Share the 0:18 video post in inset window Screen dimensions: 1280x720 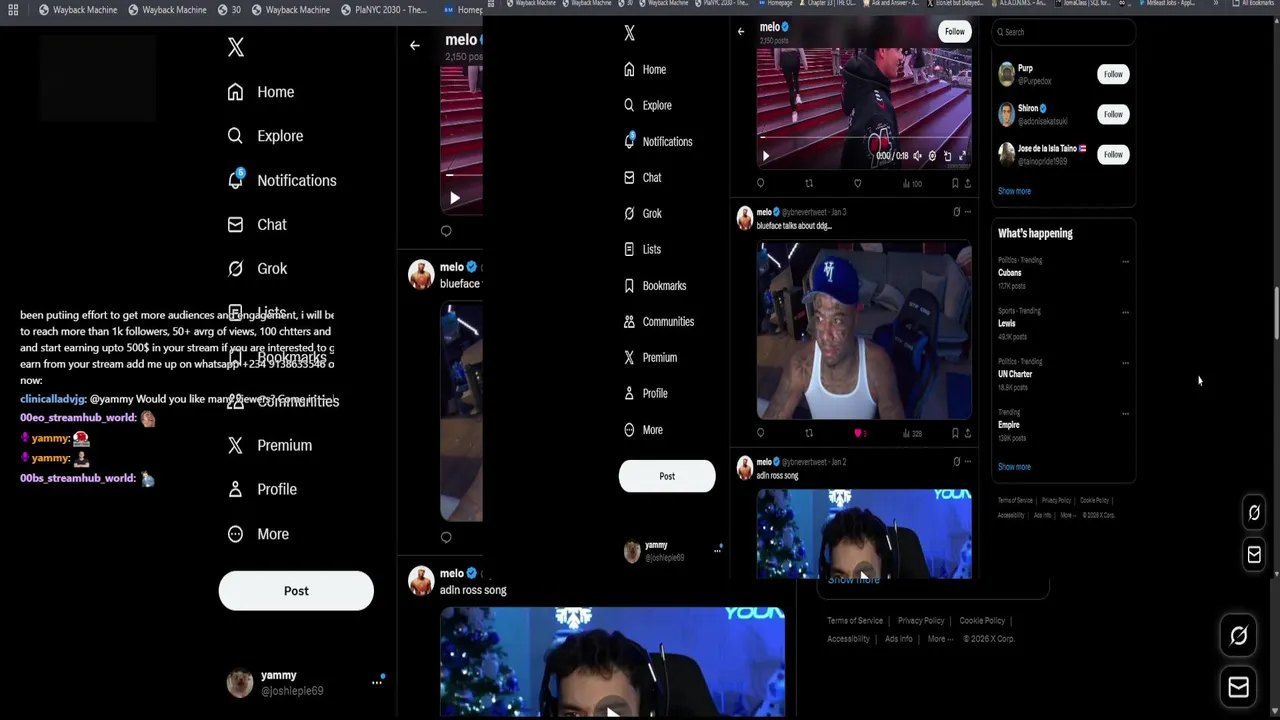tap(967, 183)
